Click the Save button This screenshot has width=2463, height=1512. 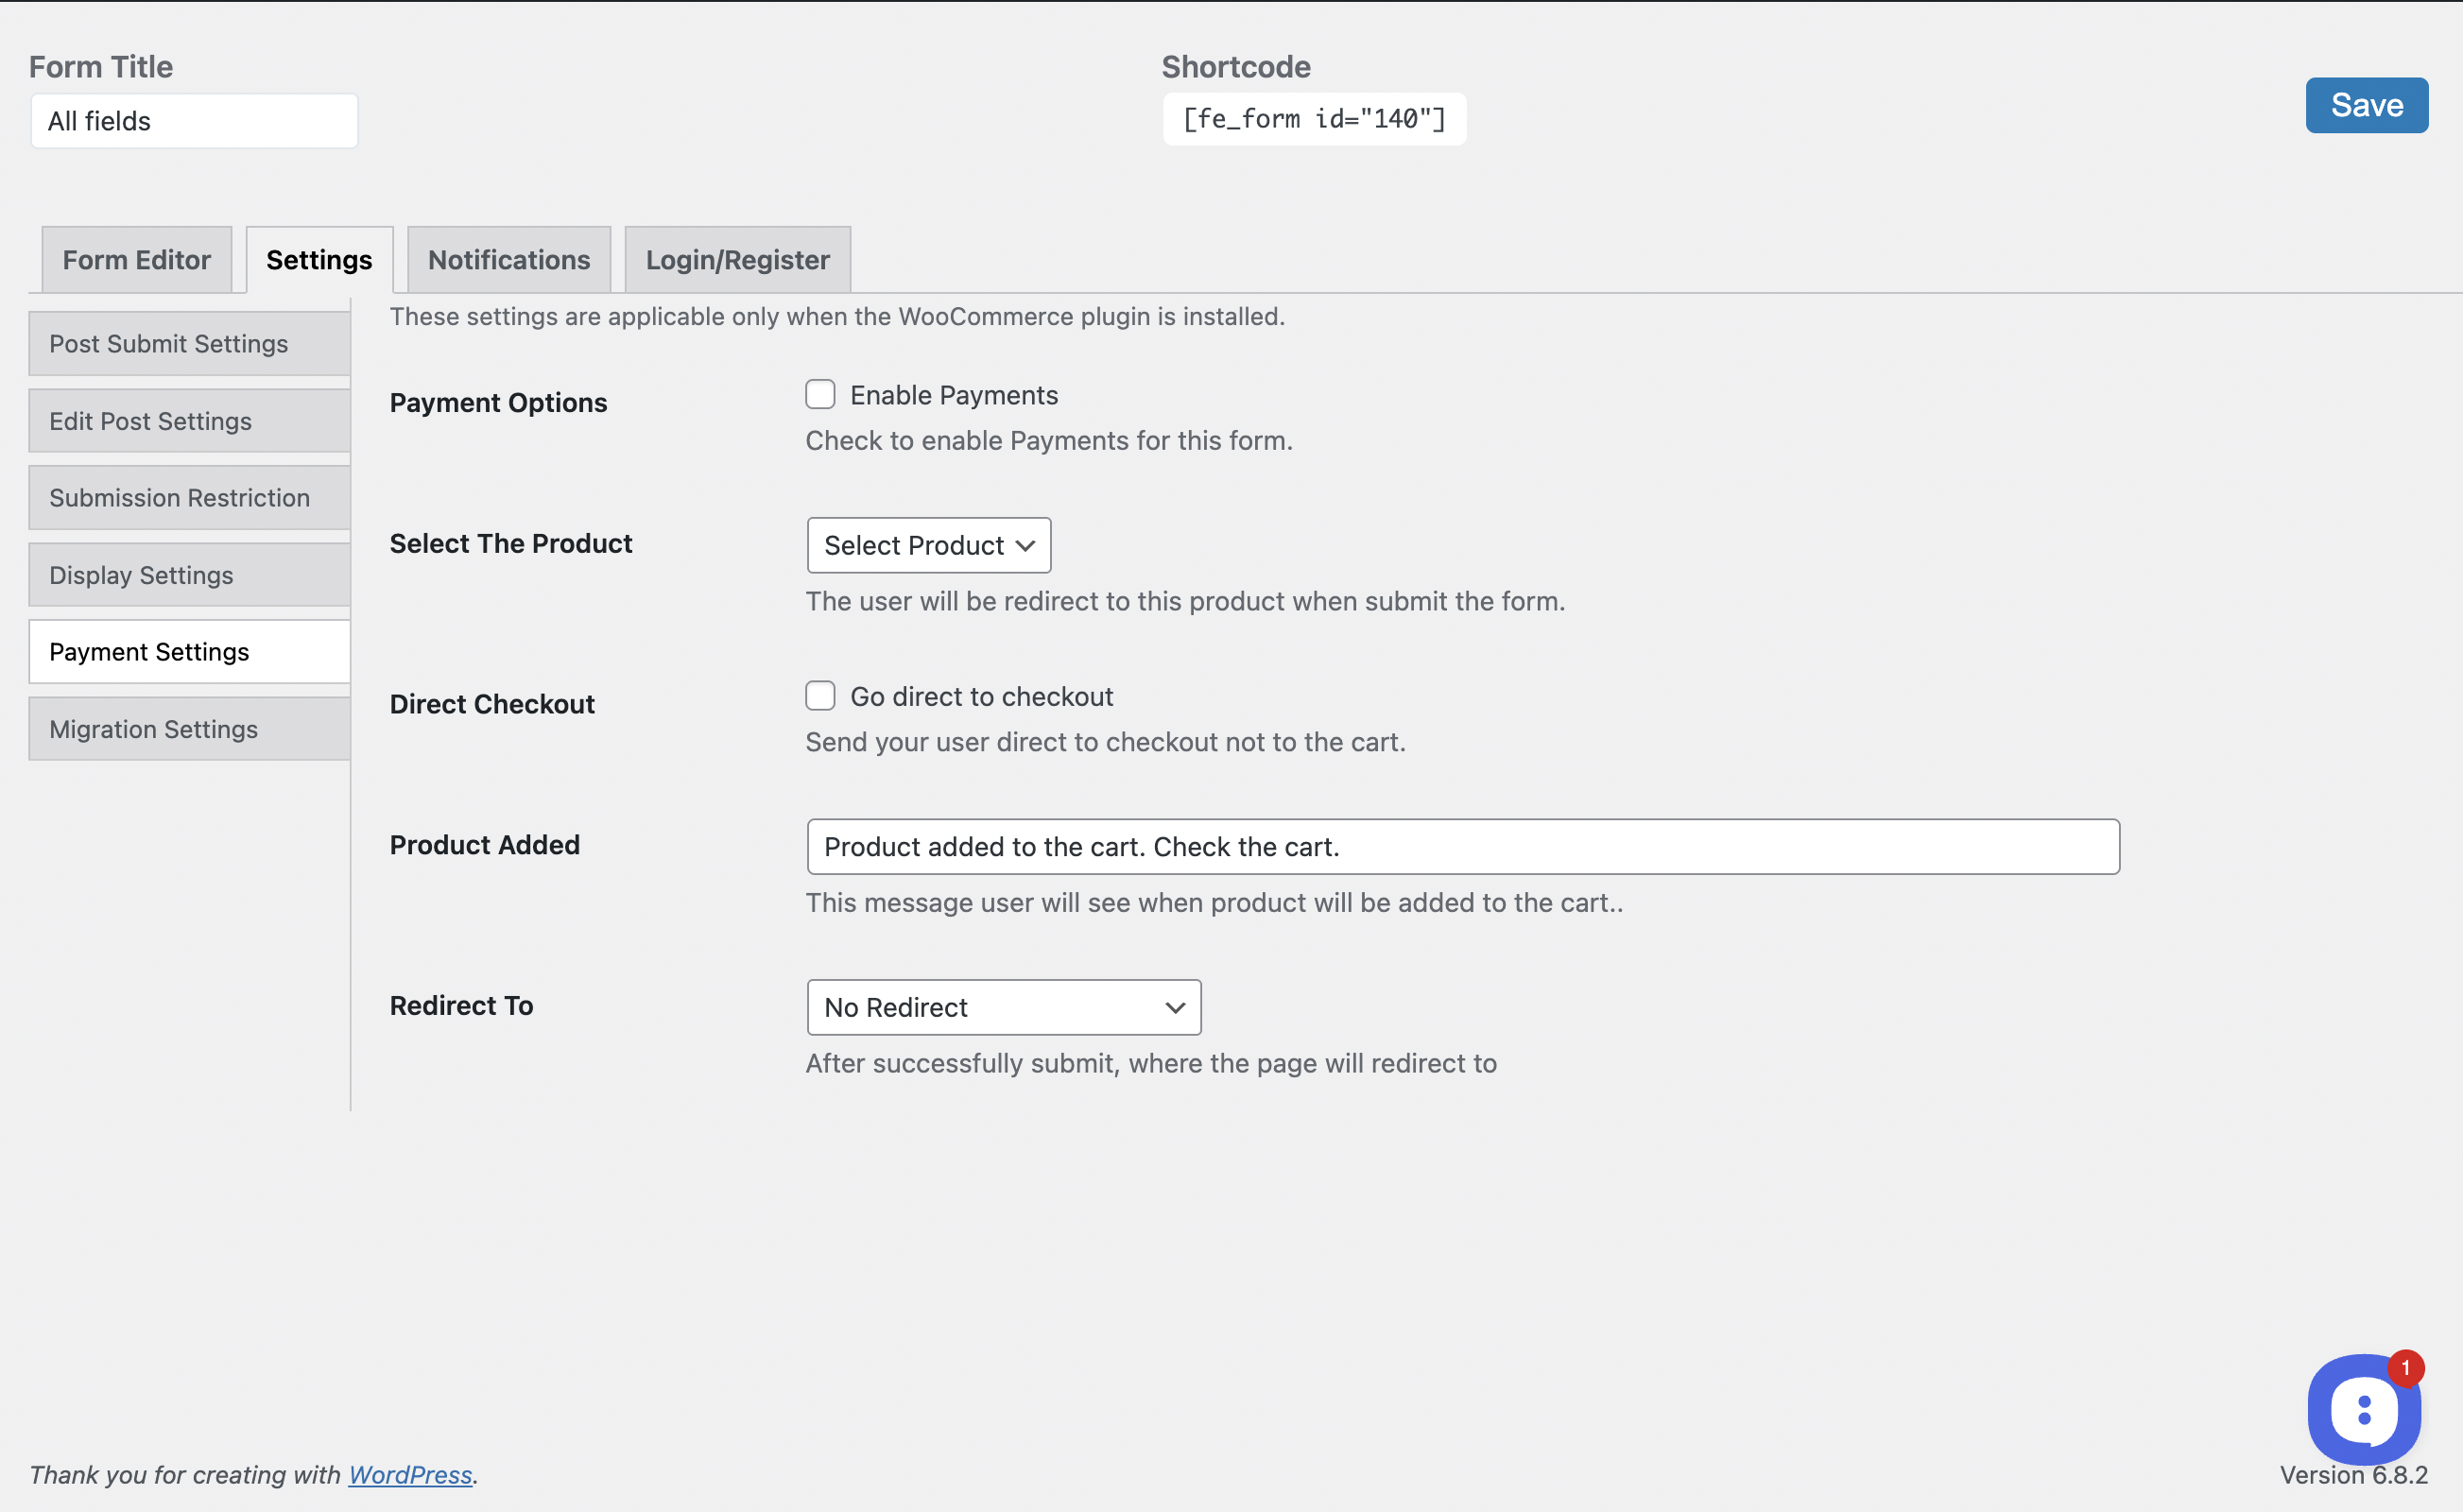(2366, 105)
